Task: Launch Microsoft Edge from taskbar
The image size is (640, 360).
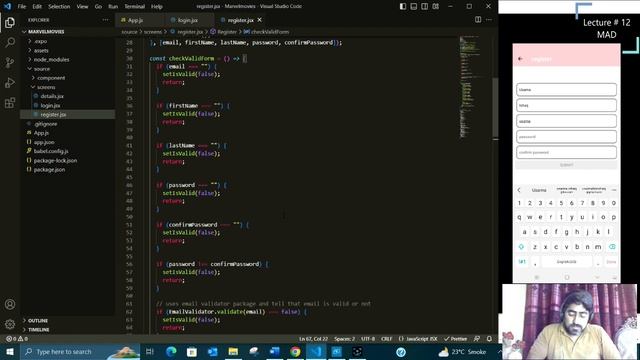Action: pos(171,351)
